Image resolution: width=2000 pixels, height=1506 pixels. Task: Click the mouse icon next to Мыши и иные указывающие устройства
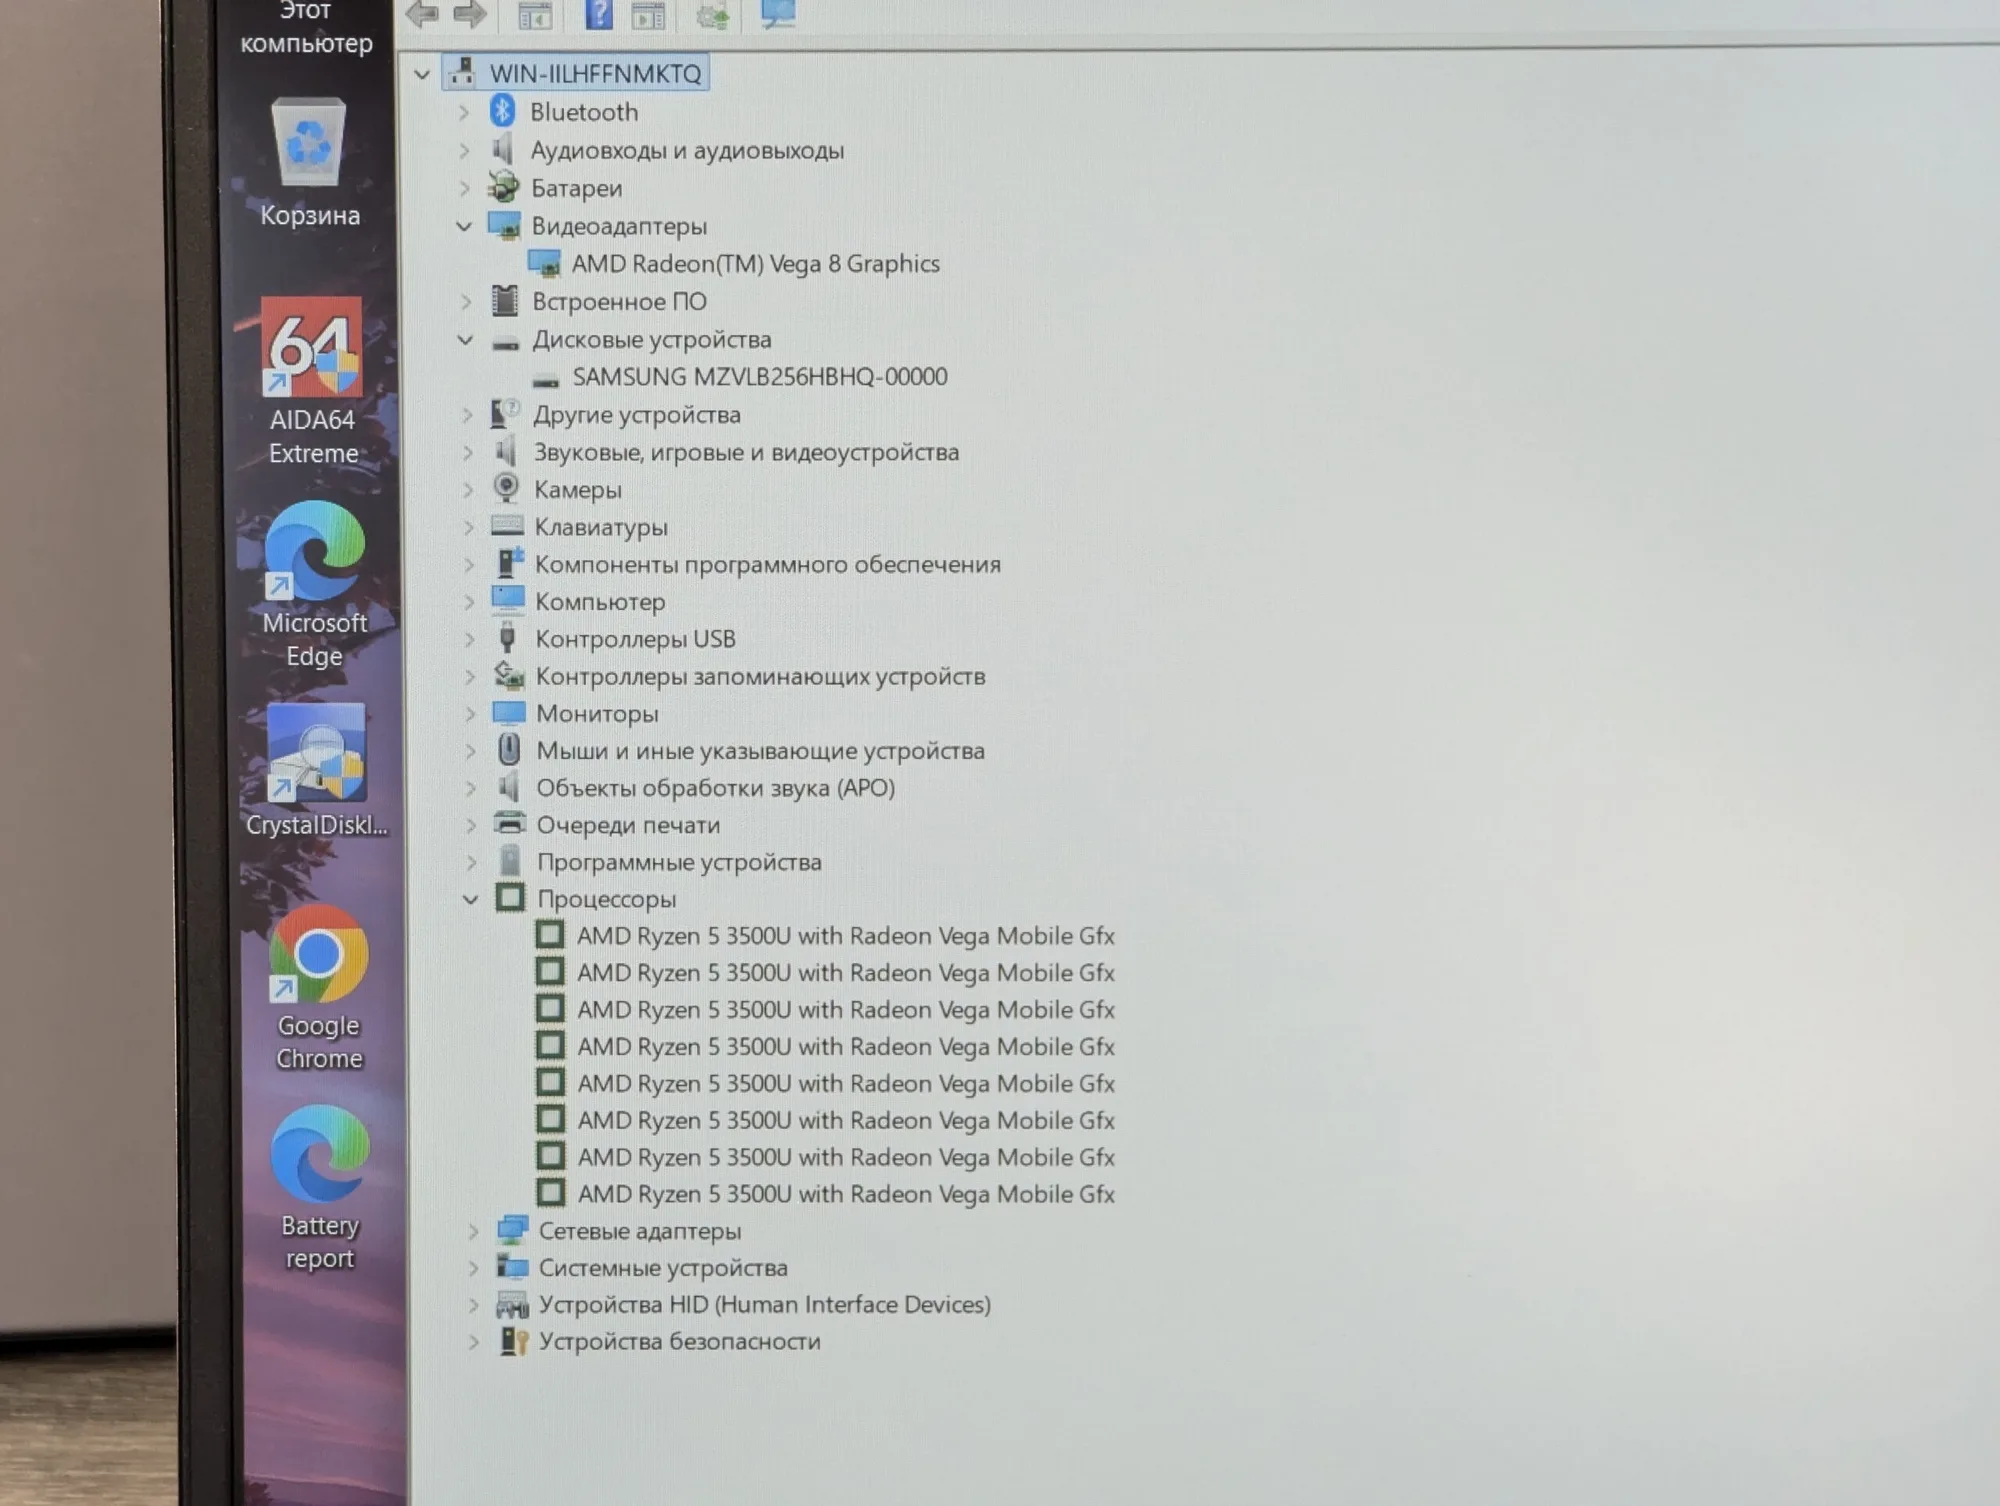coord(509,749)
